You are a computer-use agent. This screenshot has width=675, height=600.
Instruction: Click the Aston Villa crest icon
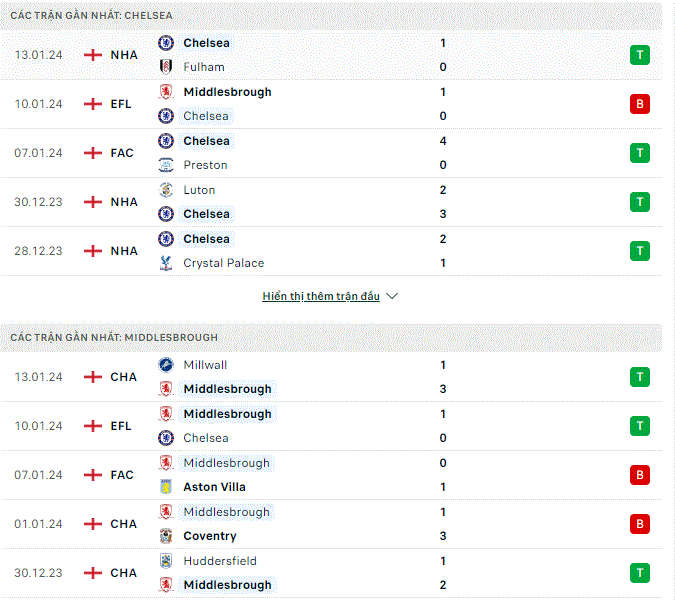point(166,487)
